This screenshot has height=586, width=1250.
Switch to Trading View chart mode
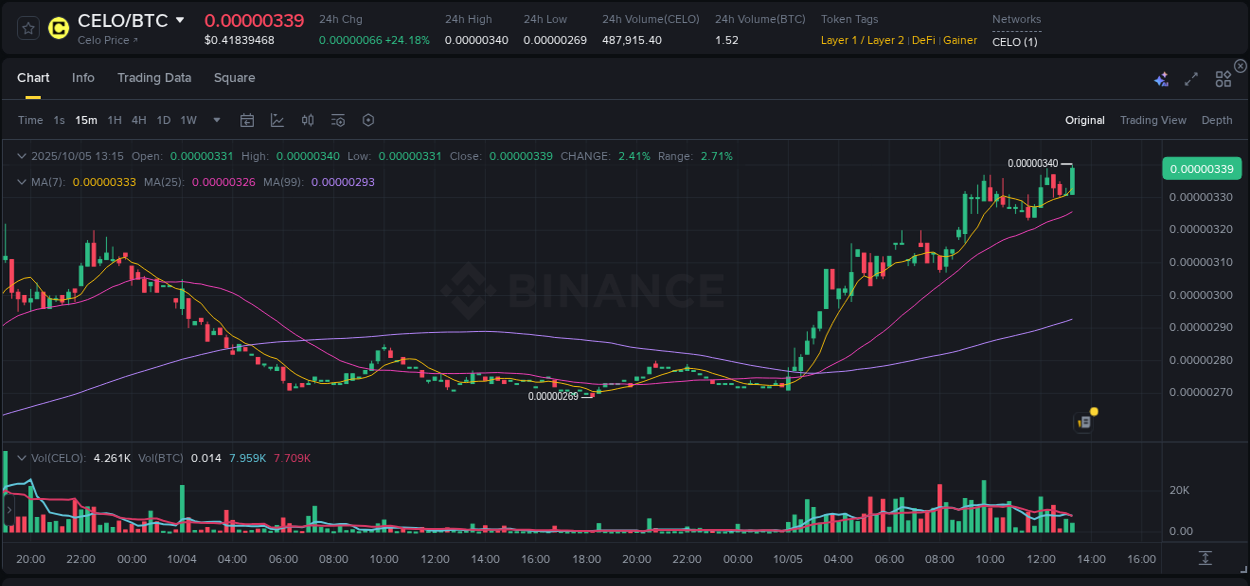(x=1153, y=120)
